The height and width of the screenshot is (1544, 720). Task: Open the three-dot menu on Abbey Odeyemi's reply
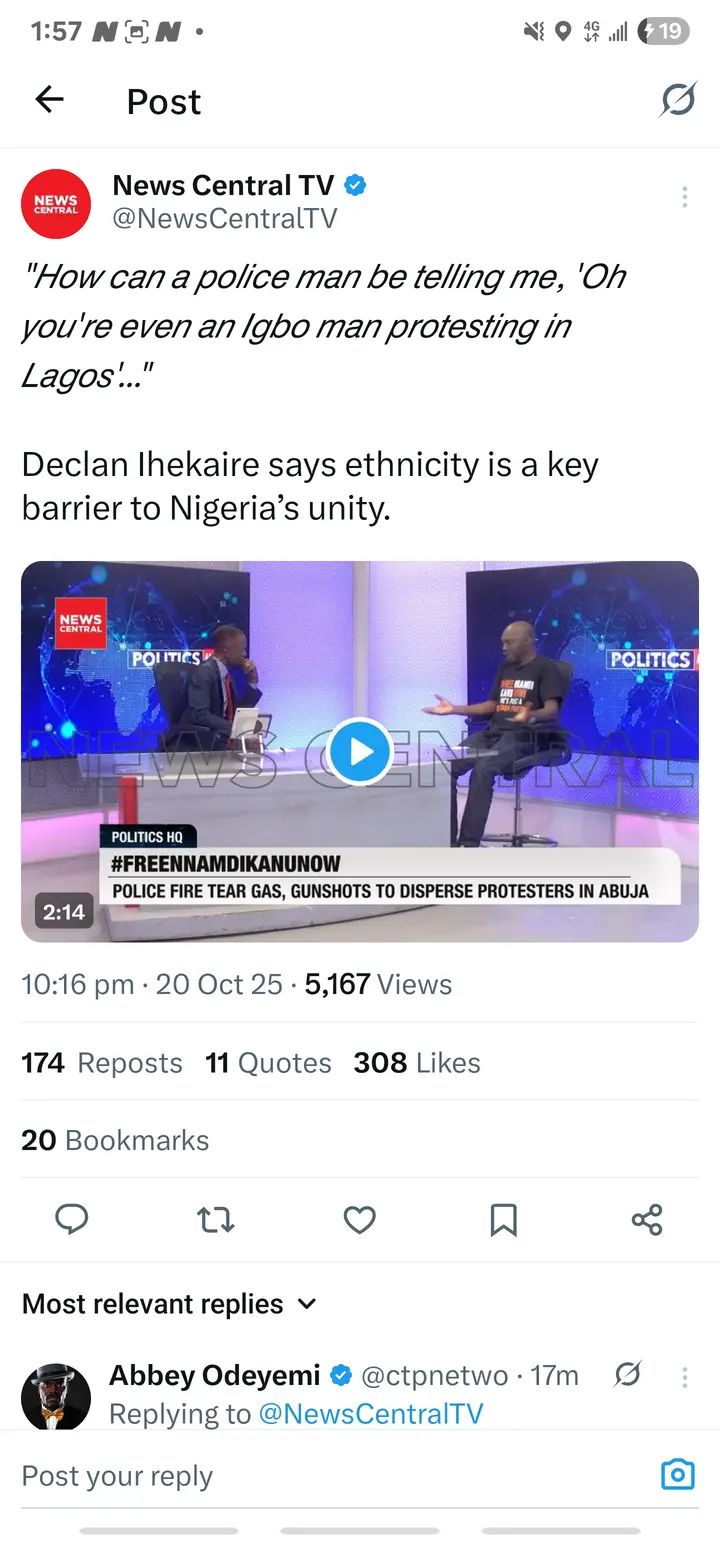[x=684, y=1377]
